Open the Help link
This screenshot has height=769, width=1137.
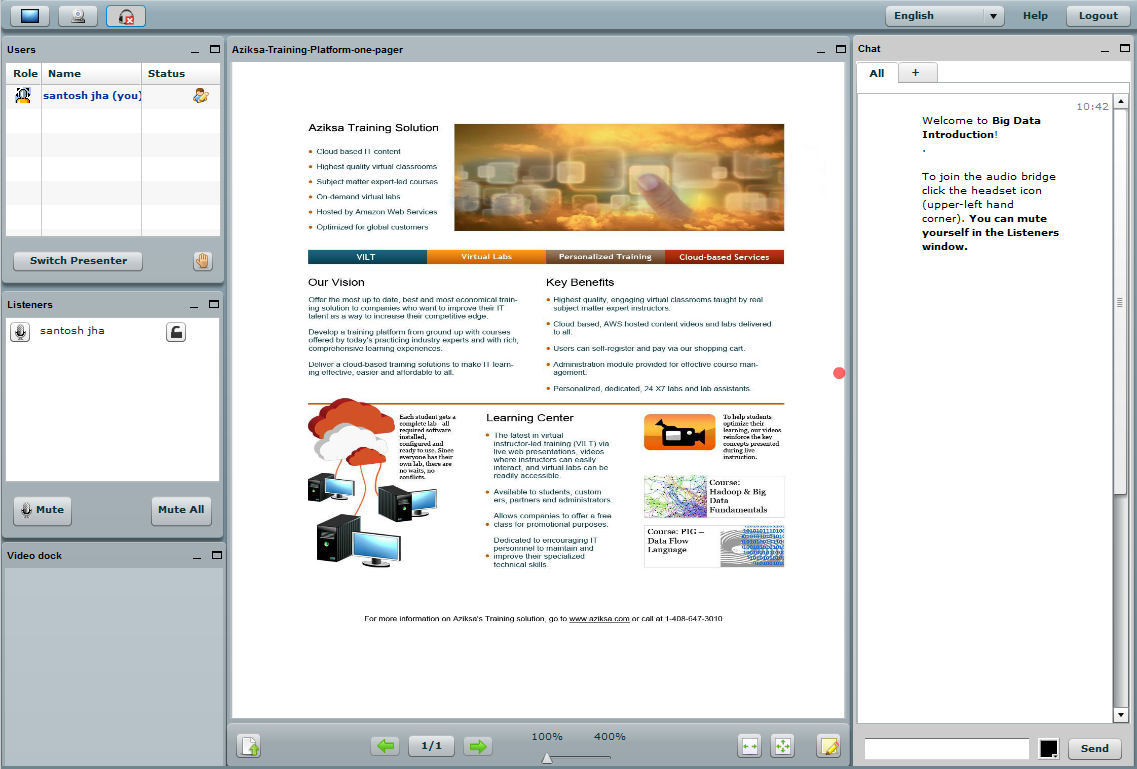click(x=1035, y=16)
